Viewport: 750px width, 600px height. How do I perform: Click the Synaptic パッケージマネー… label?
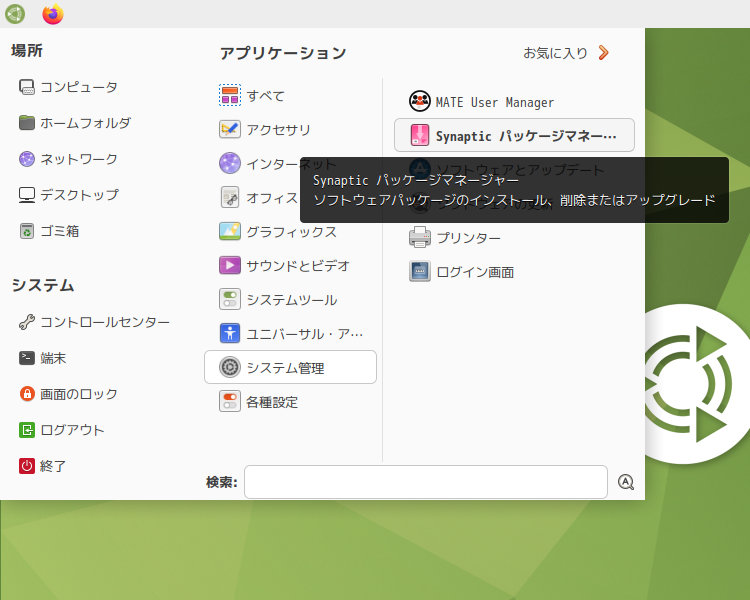coord(526,136)
